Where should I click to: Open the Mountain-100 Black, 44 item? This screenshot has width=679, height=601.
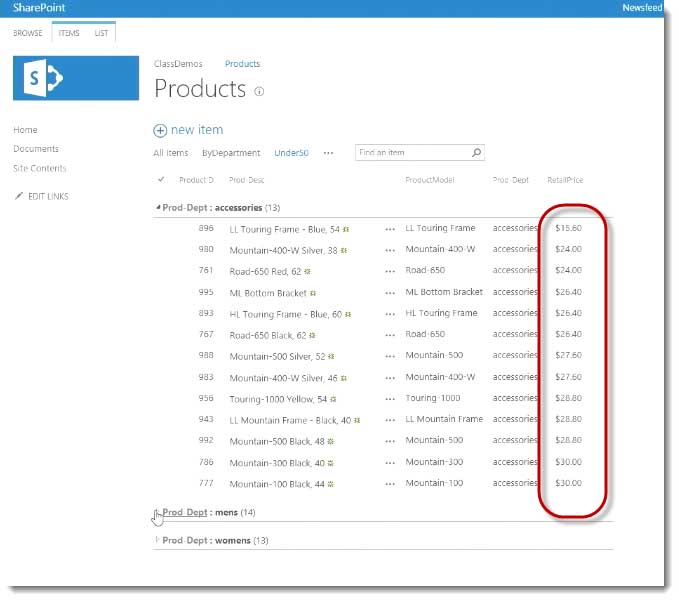pos(277,484)
